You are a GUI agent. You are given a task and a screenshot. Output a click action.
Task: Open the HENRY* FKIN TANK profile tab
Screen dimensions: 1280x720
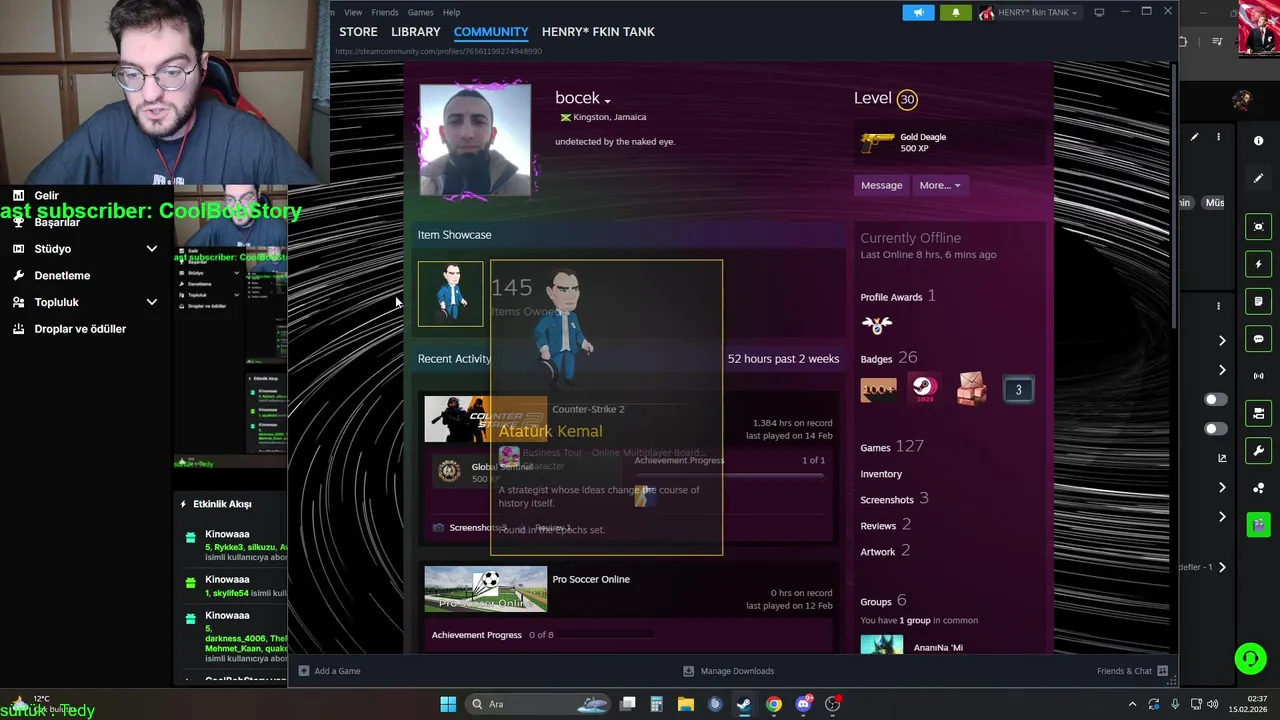pyautogui.click(x=598, y=32)
